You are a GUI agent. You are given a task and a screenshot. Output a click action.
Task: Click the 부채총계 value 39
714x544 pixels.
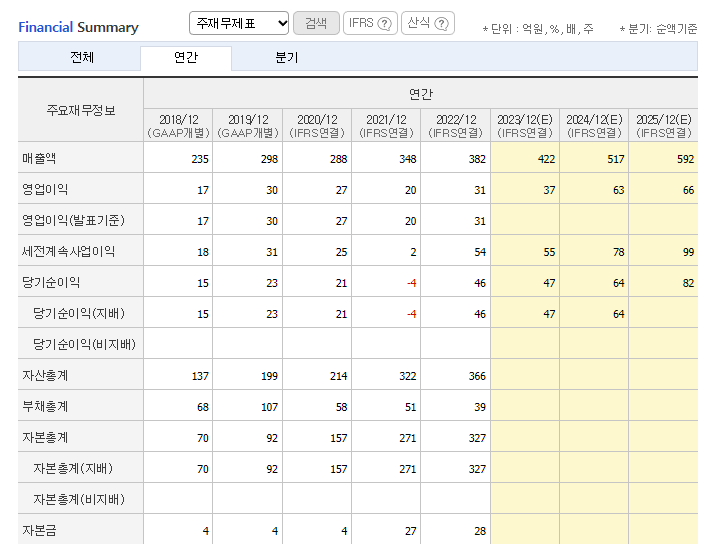[x=480, y=407]
